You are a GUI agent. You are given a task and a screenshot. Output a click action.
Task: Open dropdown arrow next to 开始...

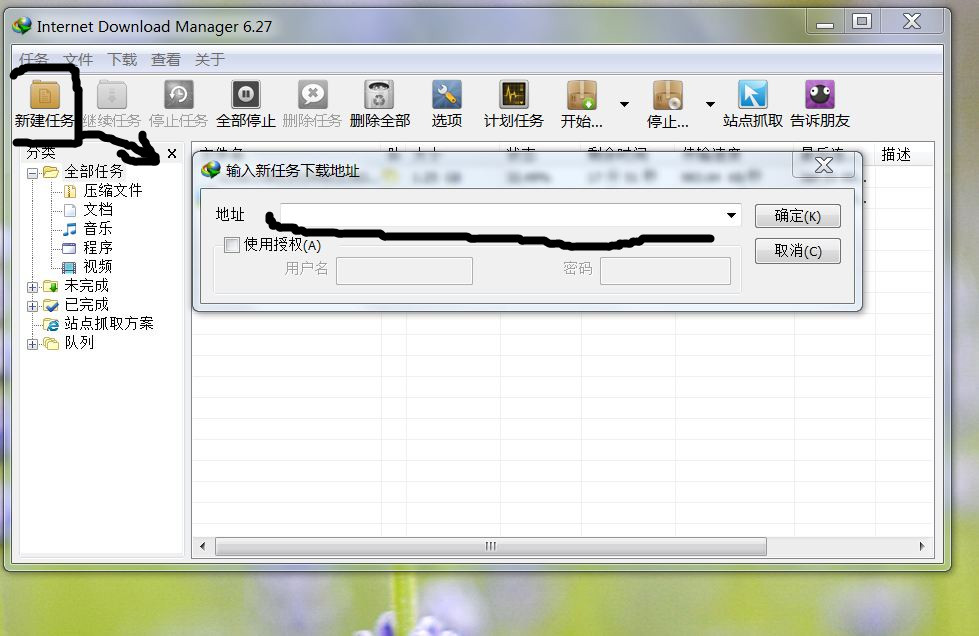pos(624,104)
